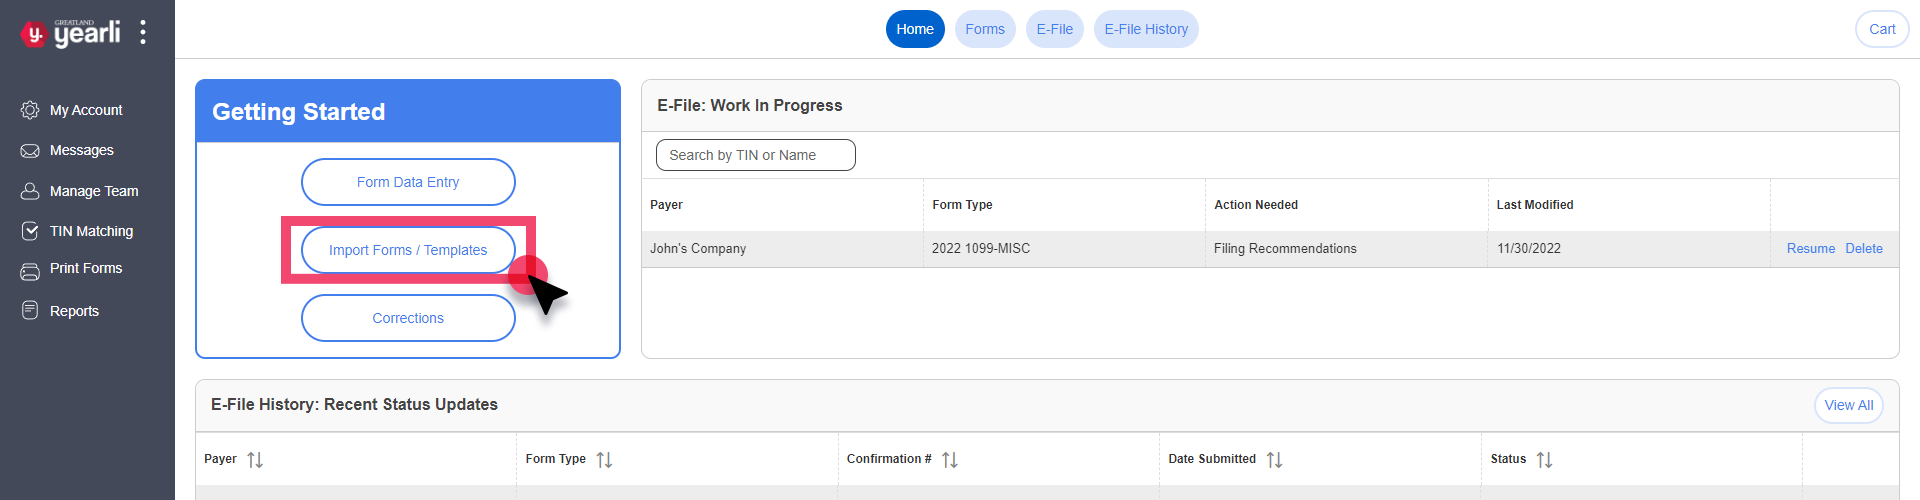
Task: Select the E-File tab
Action: coord(1055,29)
